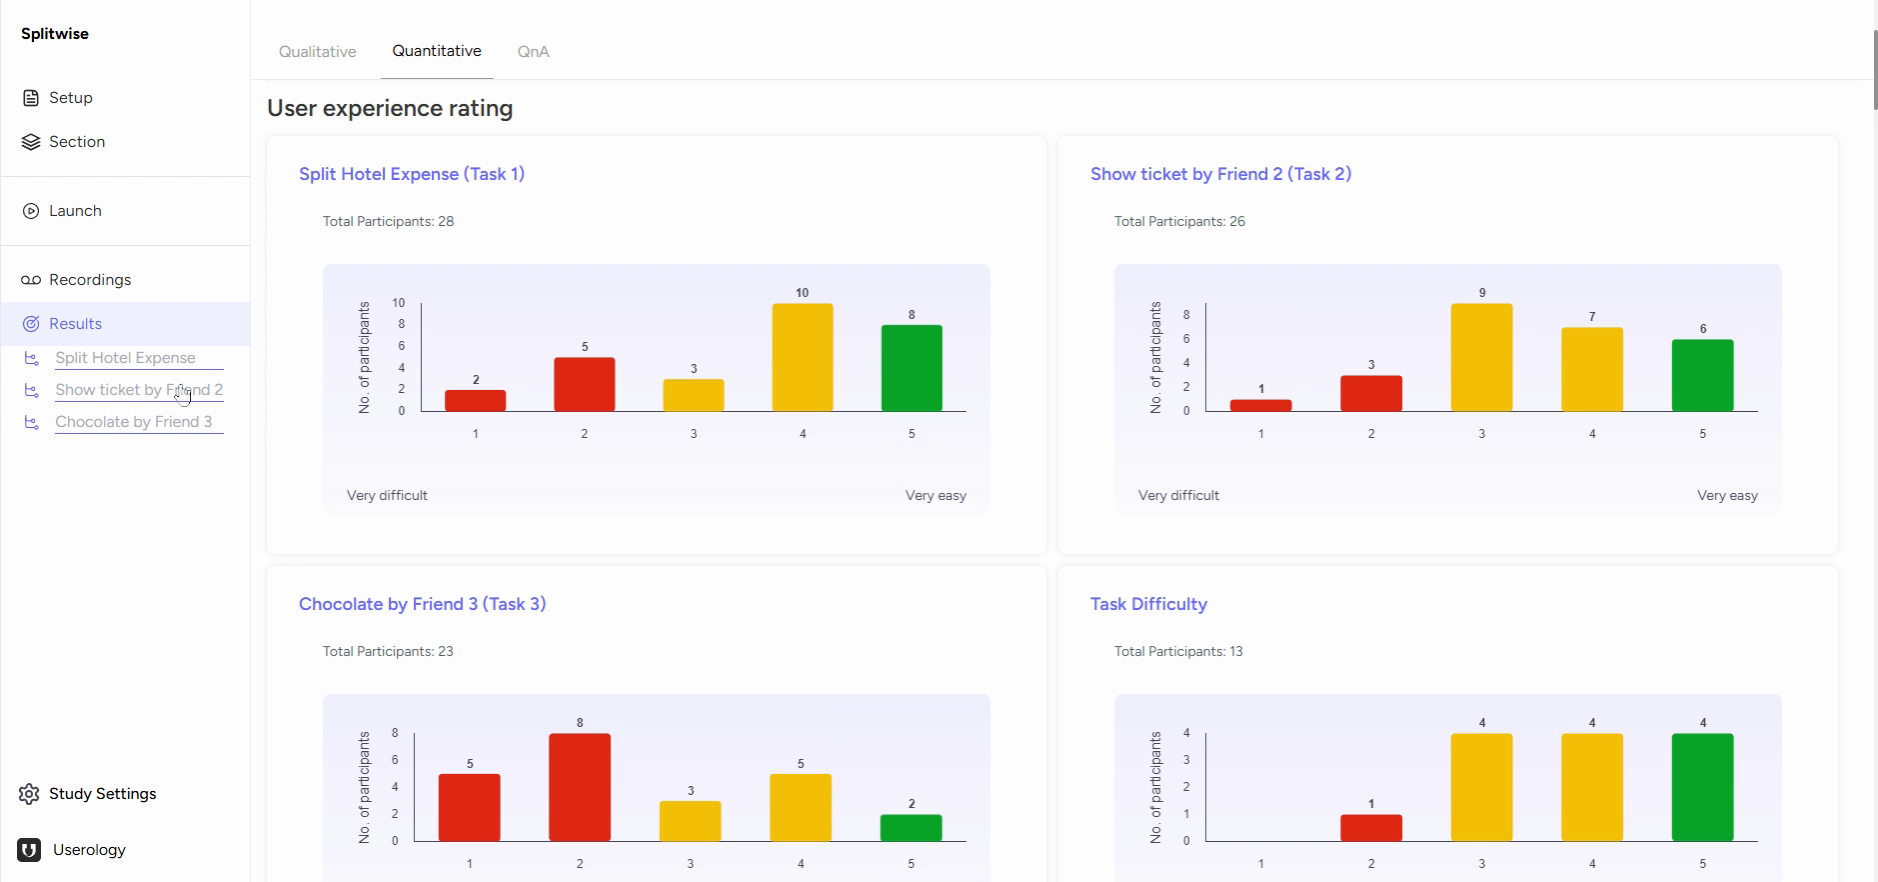The width and height of the screenshot is (1878, 882).
Task: Open Show ticket by Friend 2 sidebar result
Action: (139, 390)
